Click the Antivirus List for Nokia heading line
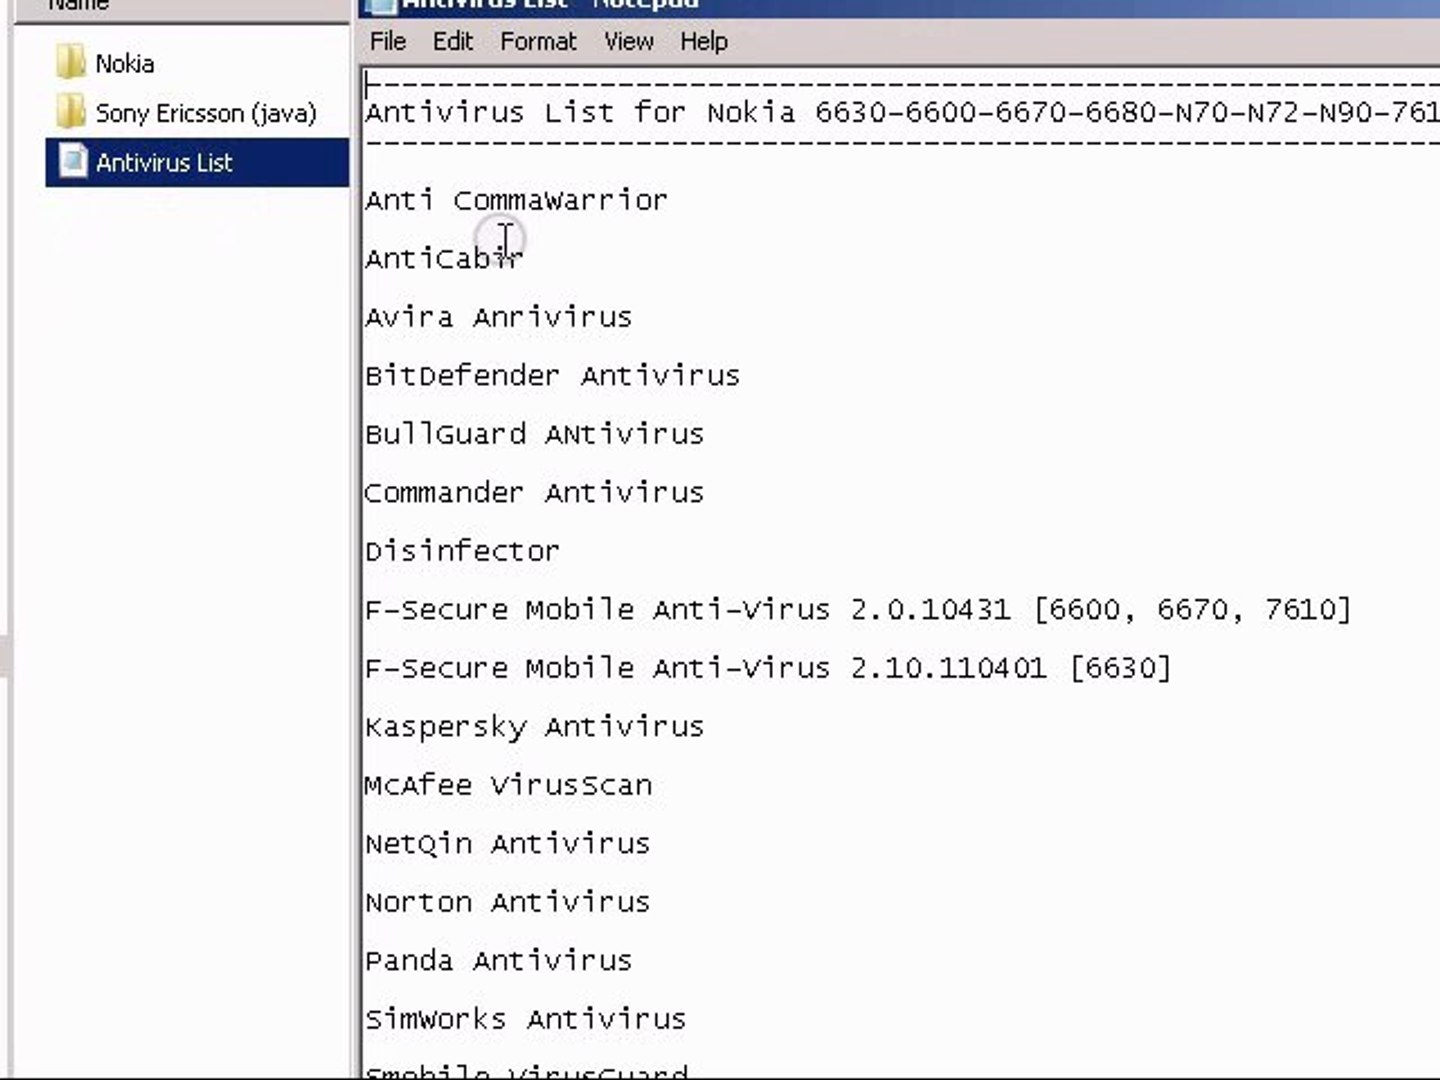The width and height of the screenshot is (1440, 1080). click(902, 112)
